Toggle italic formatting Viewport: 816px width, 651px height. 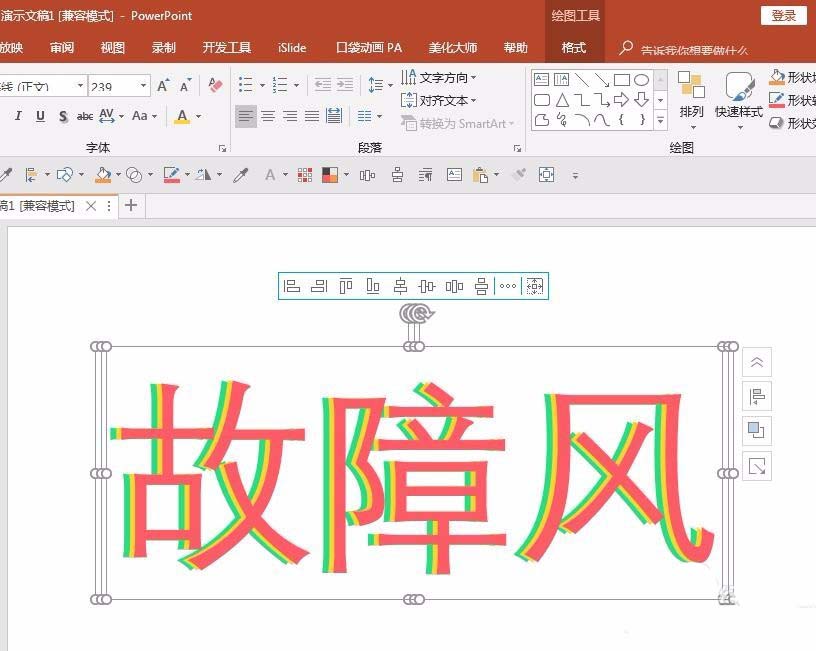[17, 116]
